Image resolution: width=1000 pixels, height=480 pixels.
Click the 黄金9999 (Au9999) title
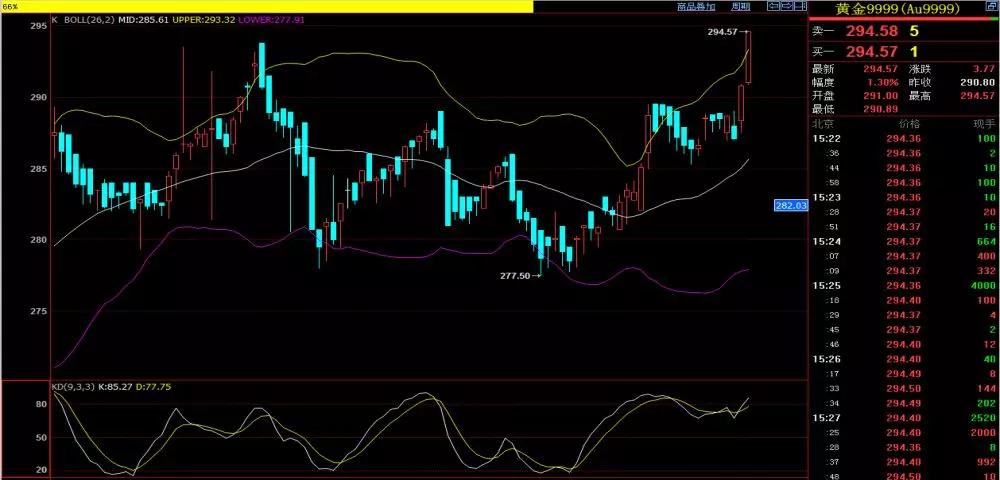(x=897, y=8)
